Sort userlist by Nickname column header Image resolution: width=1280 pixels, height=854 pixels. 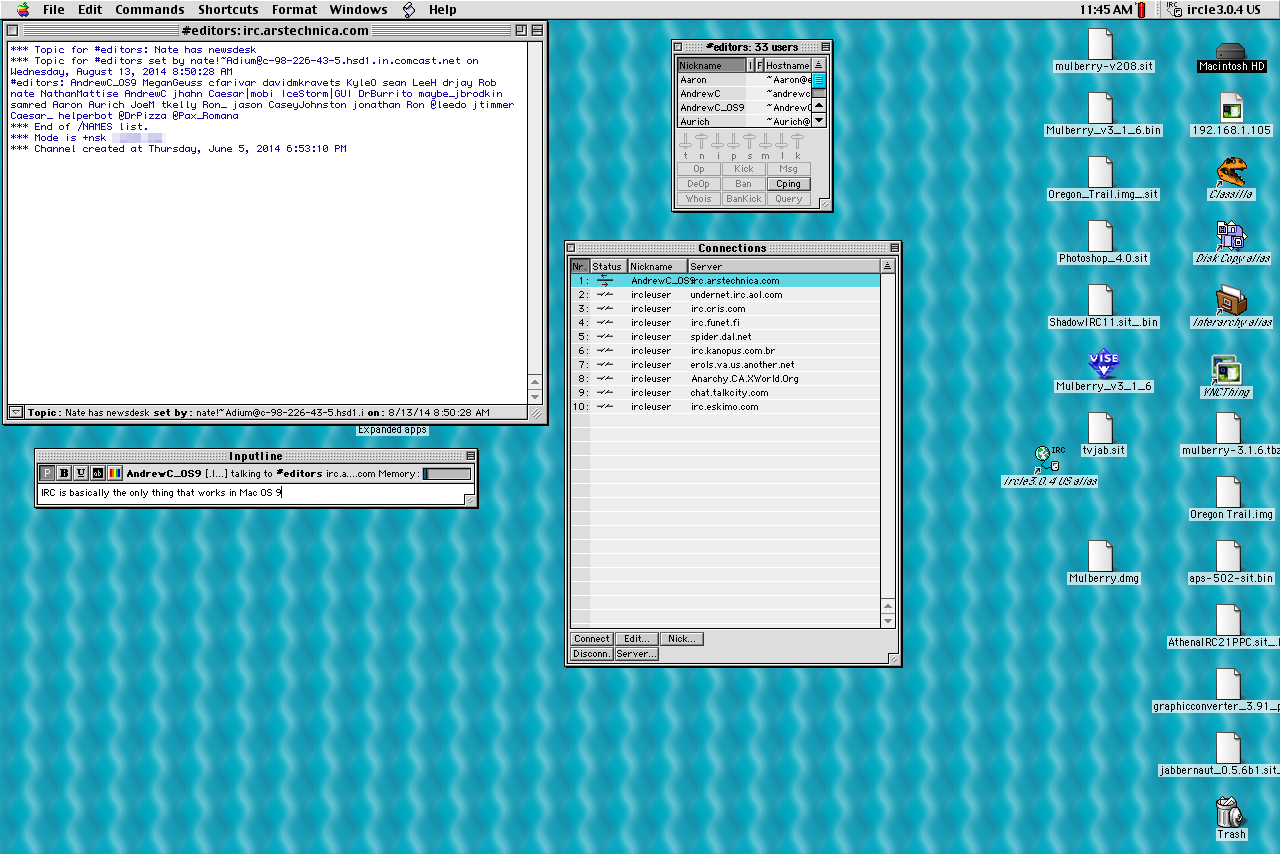click(711, 65)
